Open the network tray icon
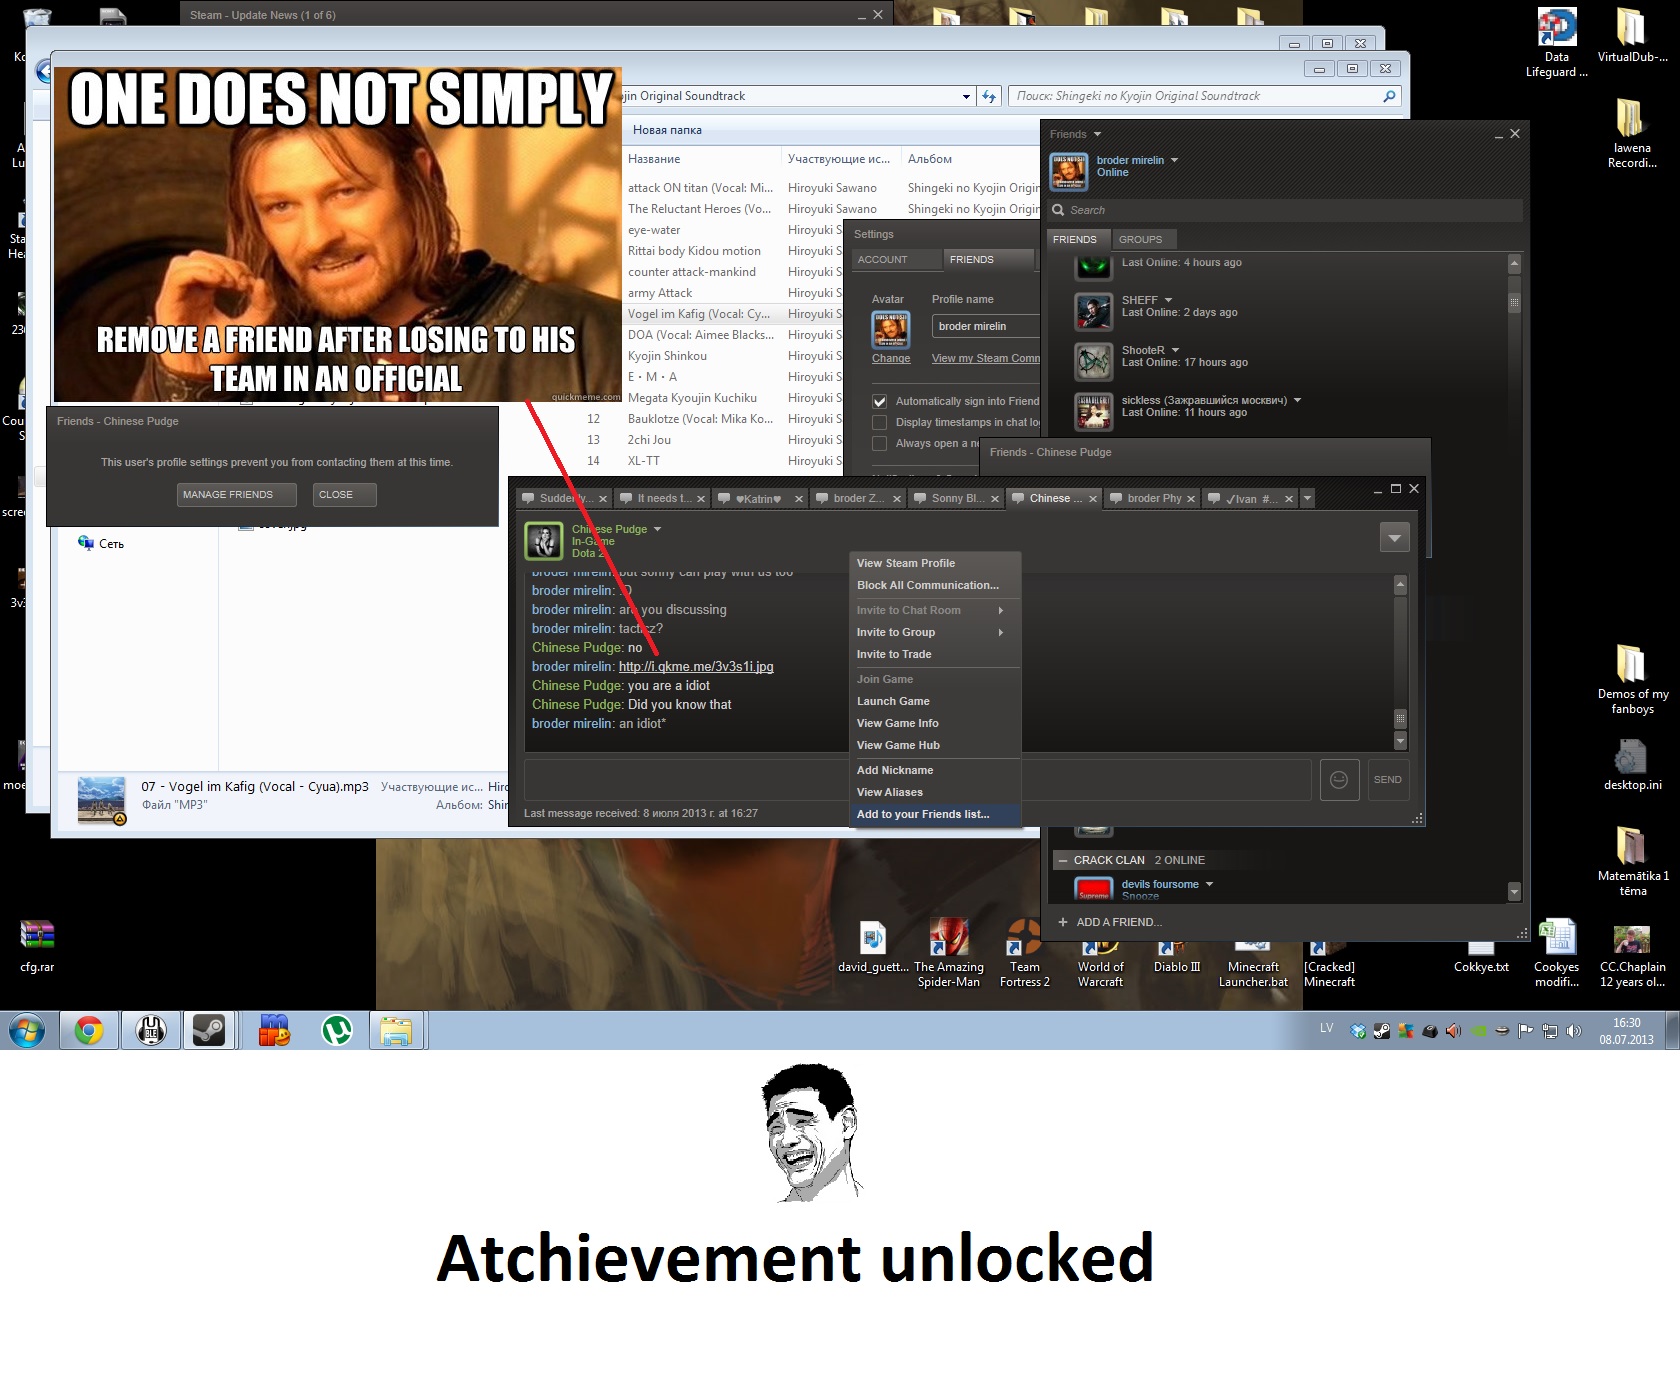1680x1387 pixels. pos(1550,1031)
